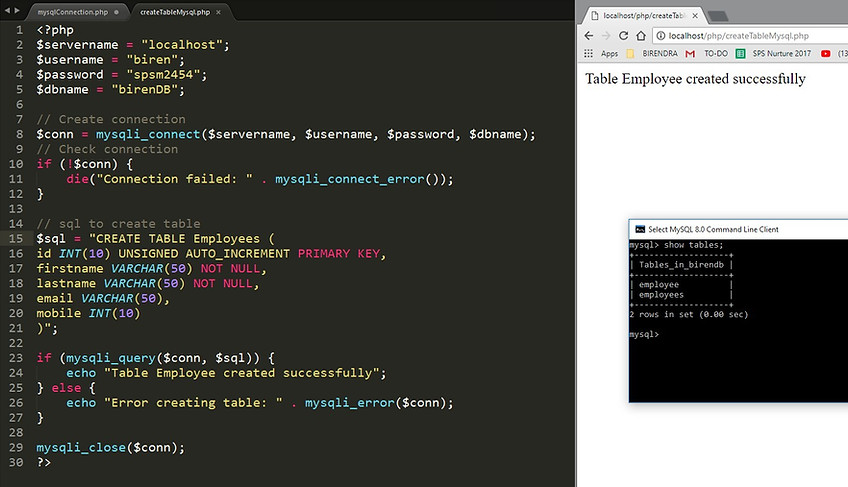Click 'PRIMARY KEY' on line 16
848x487 pixels.
[x=338, y=254]
